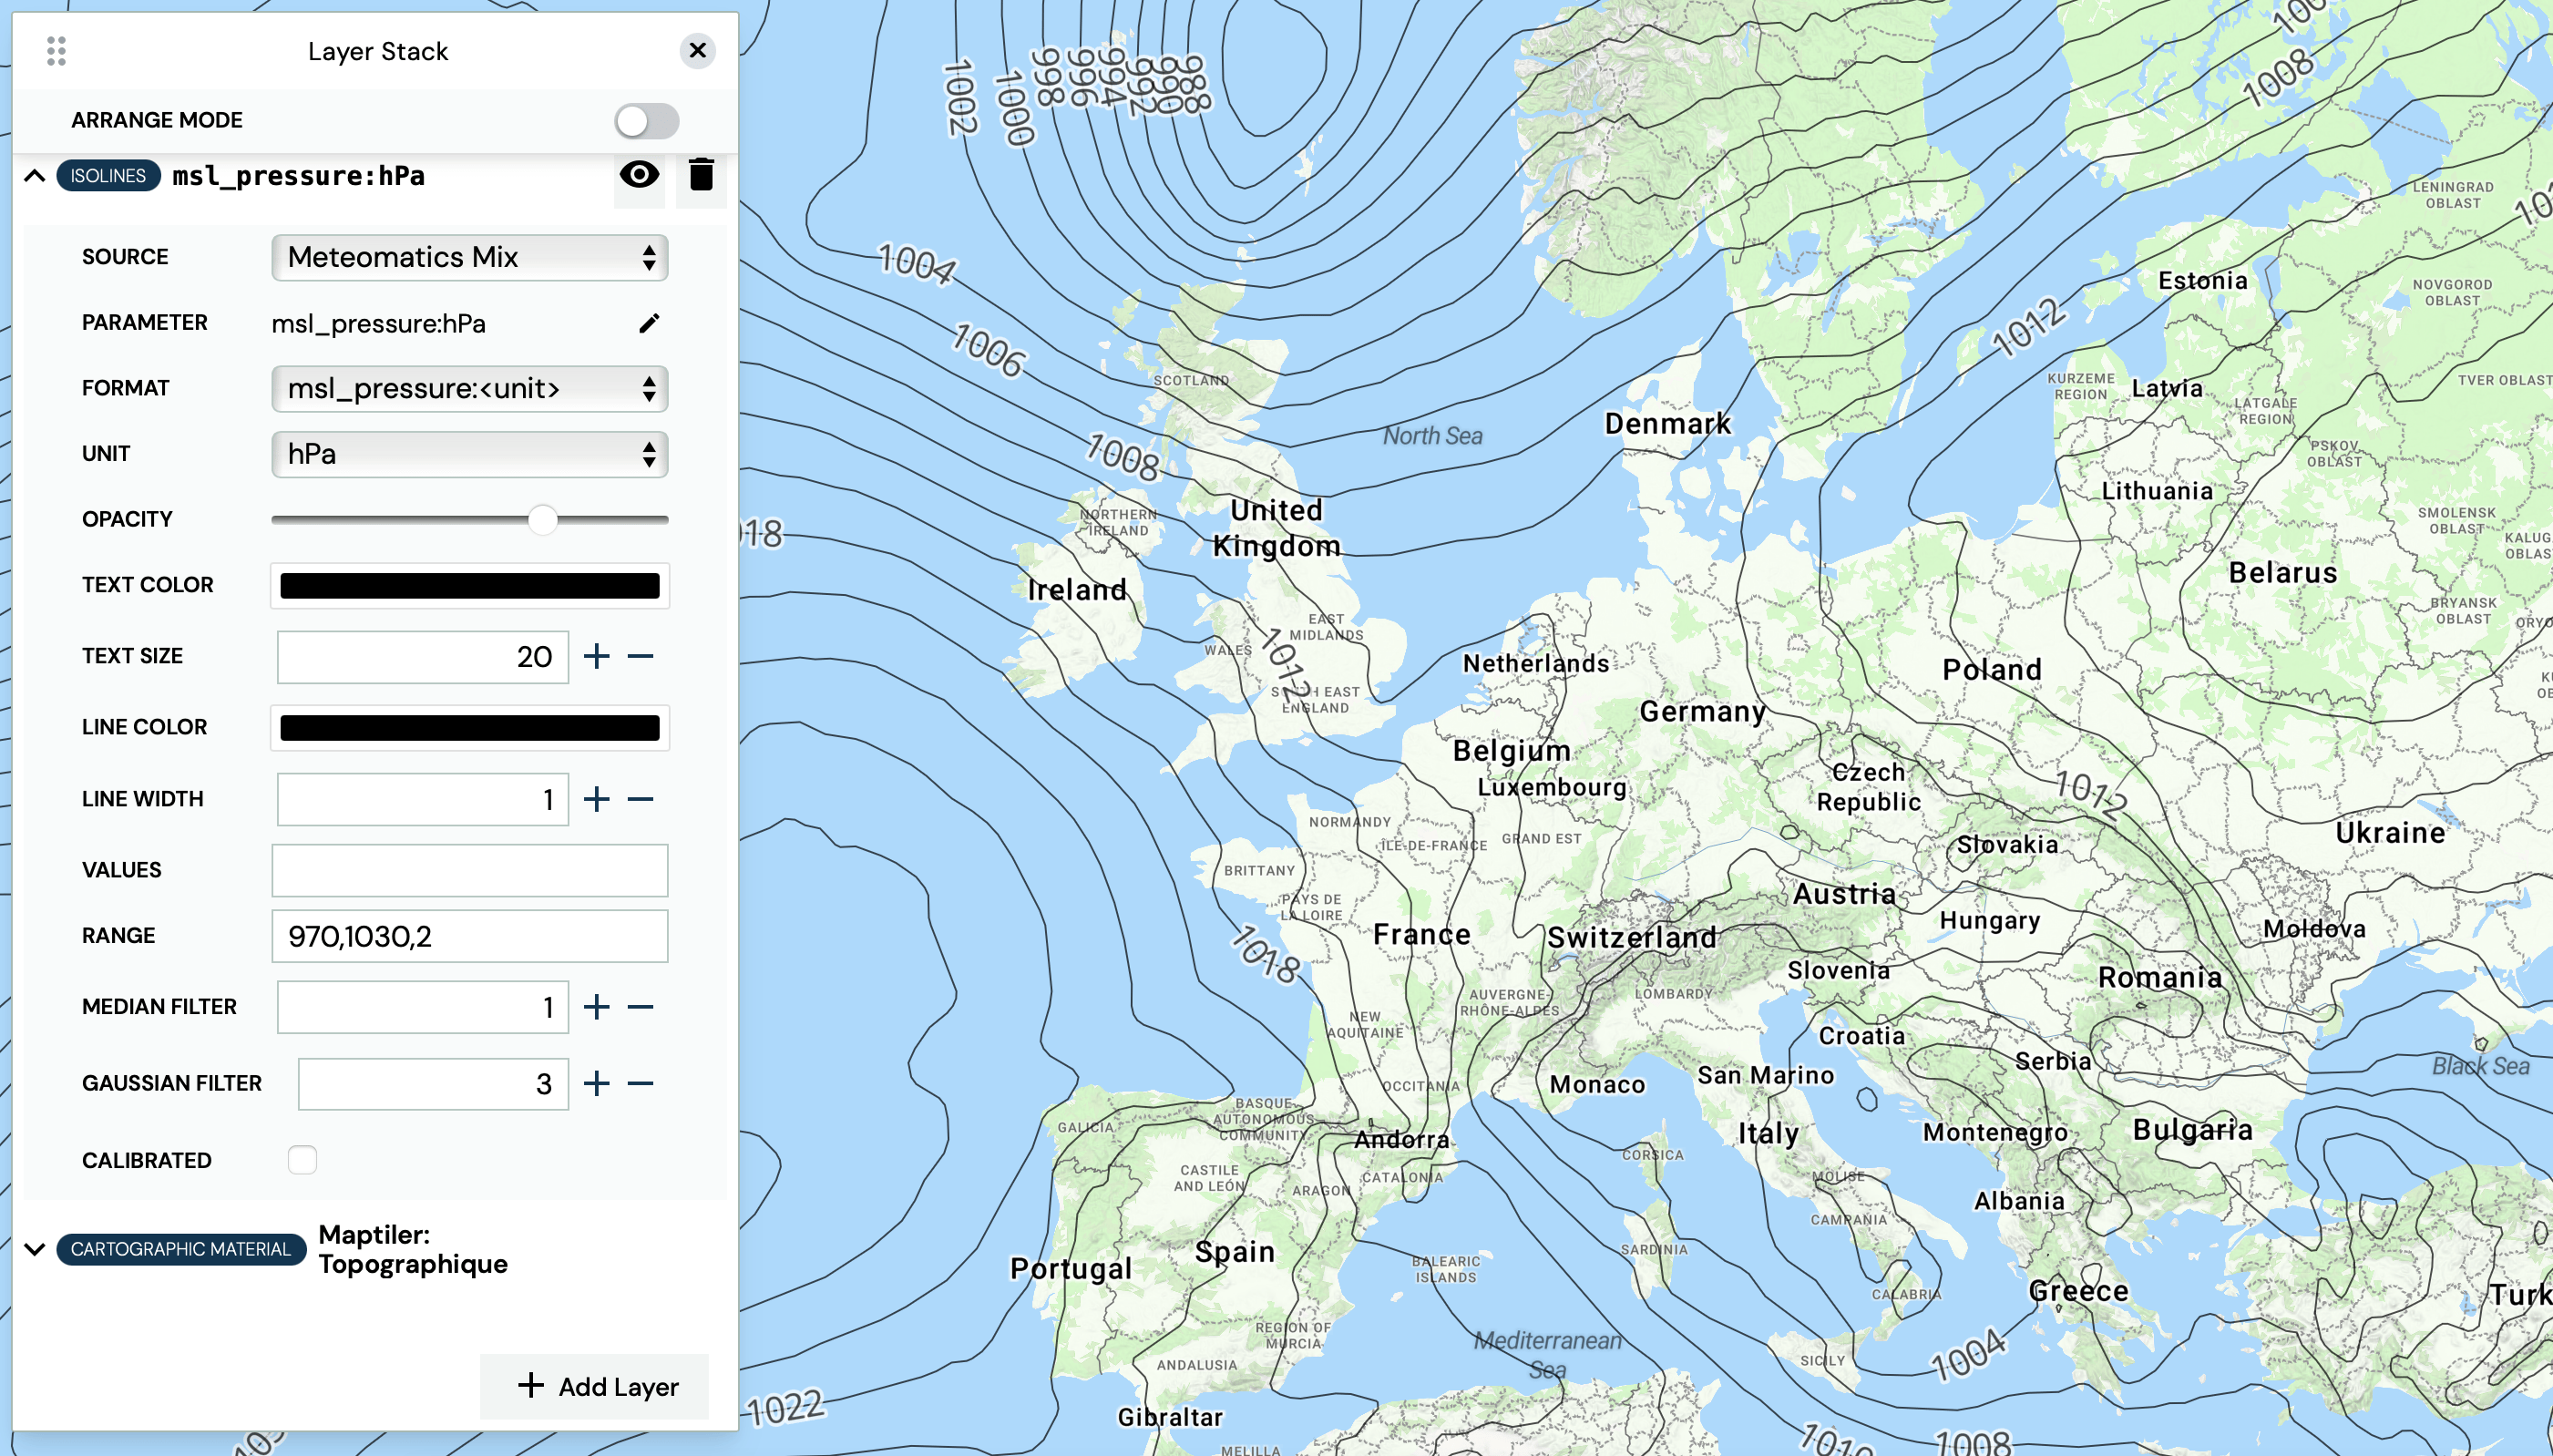
Task: Increase Text Size with plus icon
Action: coord(596,657)
